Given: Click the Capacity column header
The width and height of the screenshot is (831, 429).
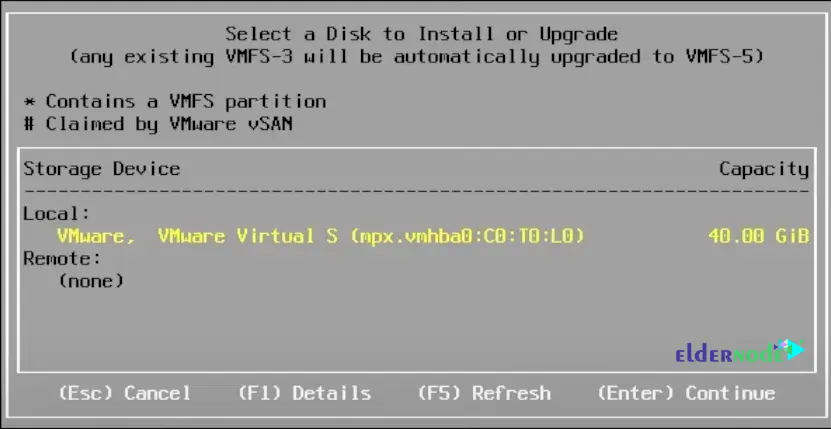Looking at the screenshot, I should pyautogui.click(x=764, y=169).
